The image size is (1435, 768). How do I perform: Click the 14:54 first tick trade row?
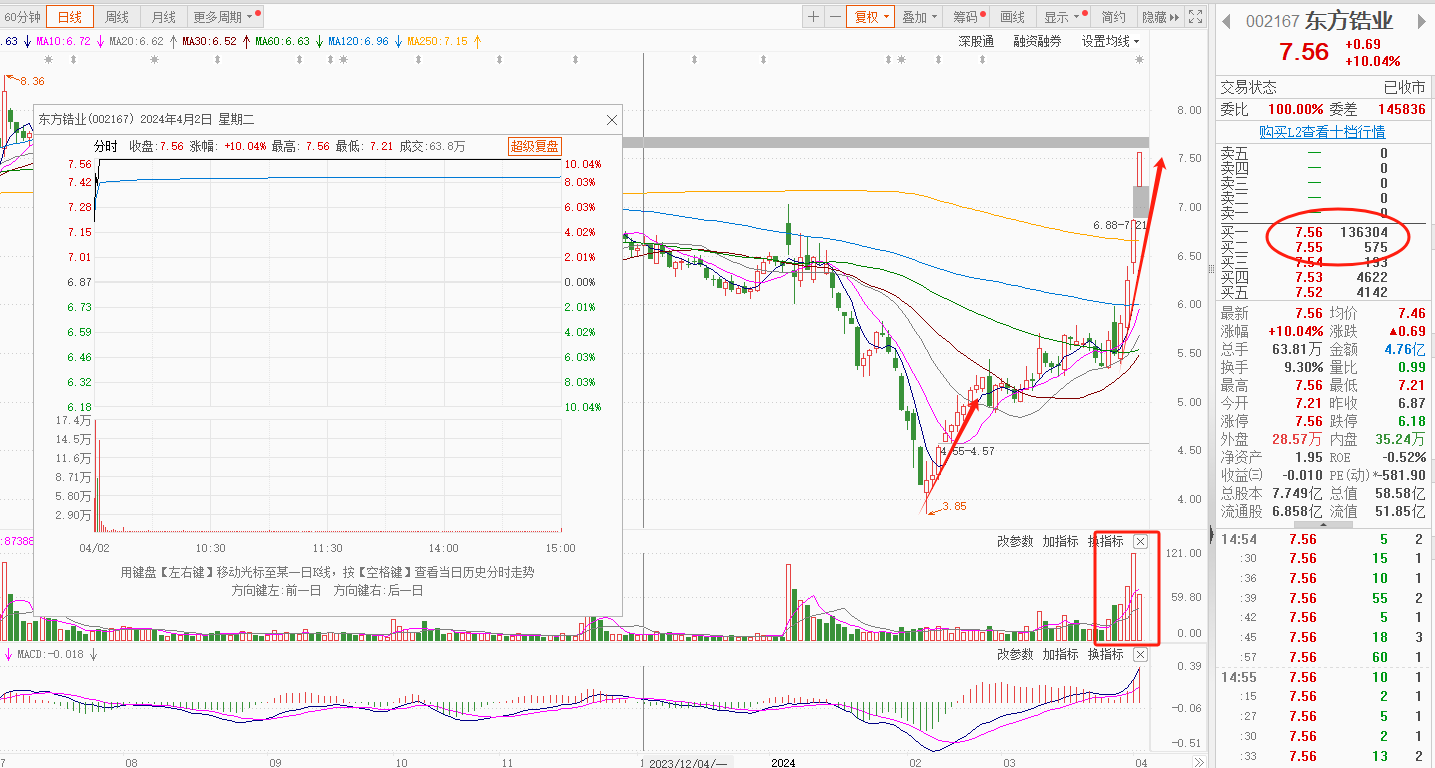tap(1322, 539)
